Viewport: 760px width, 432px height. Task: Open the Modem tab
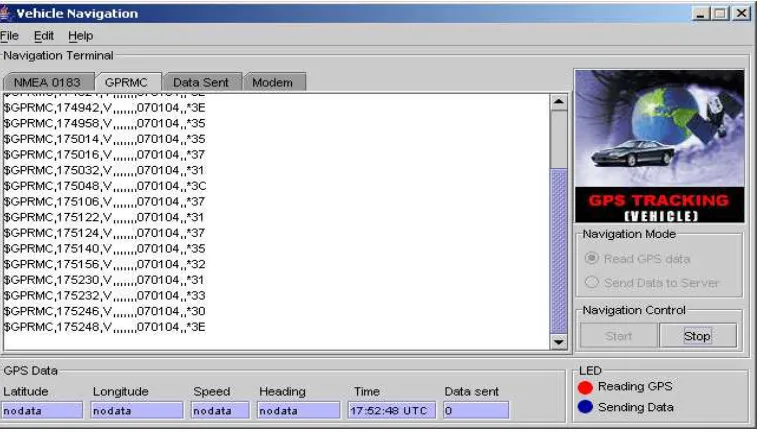(272, 82)
